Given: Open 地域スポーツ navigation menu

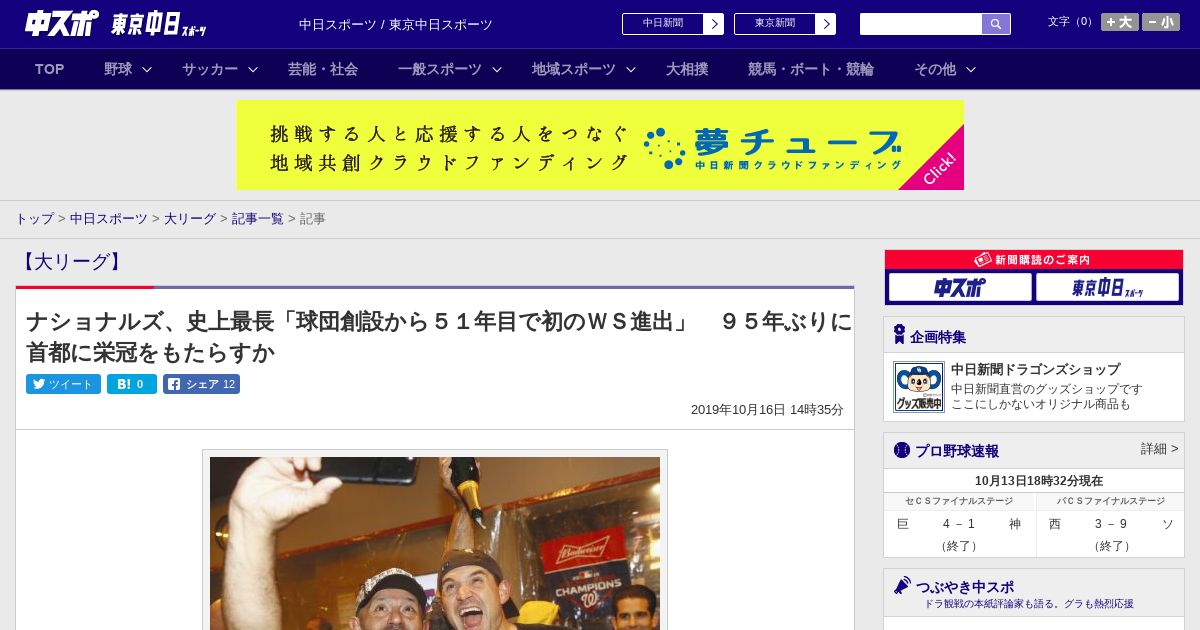Looking at the screenshot, I should (574, 69).
